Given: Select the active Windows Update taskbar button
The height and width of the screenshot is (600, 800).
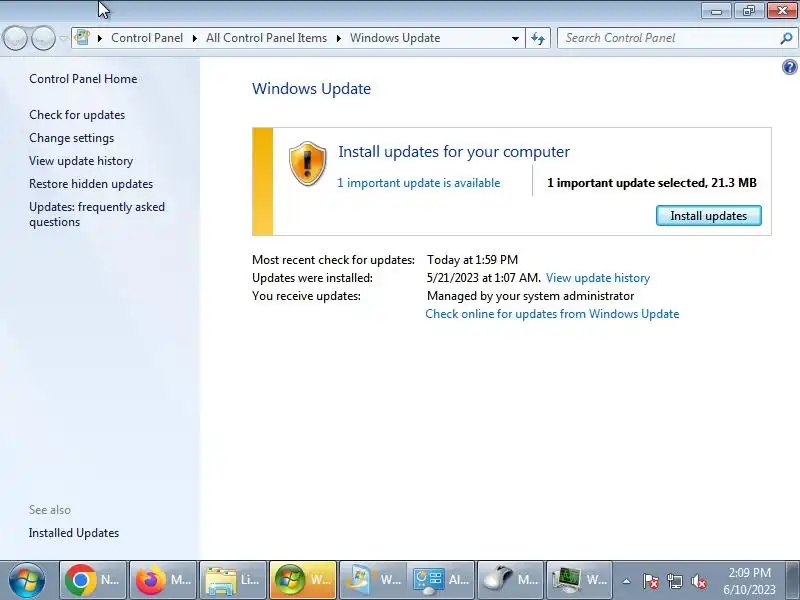Looking at the screenshot, I should coord(303,580).
